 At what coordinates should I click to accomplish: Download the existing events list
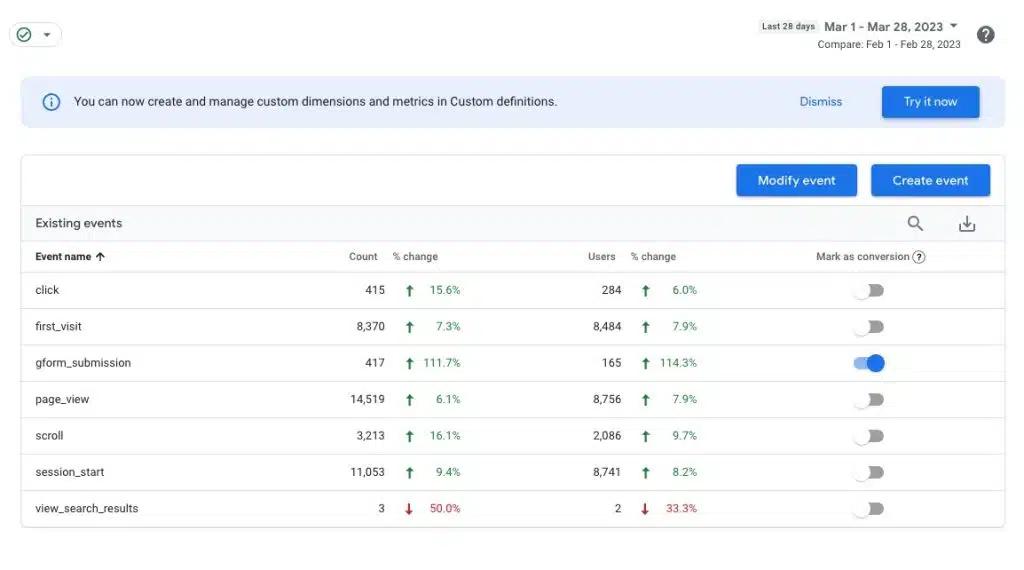pos(966,224)
